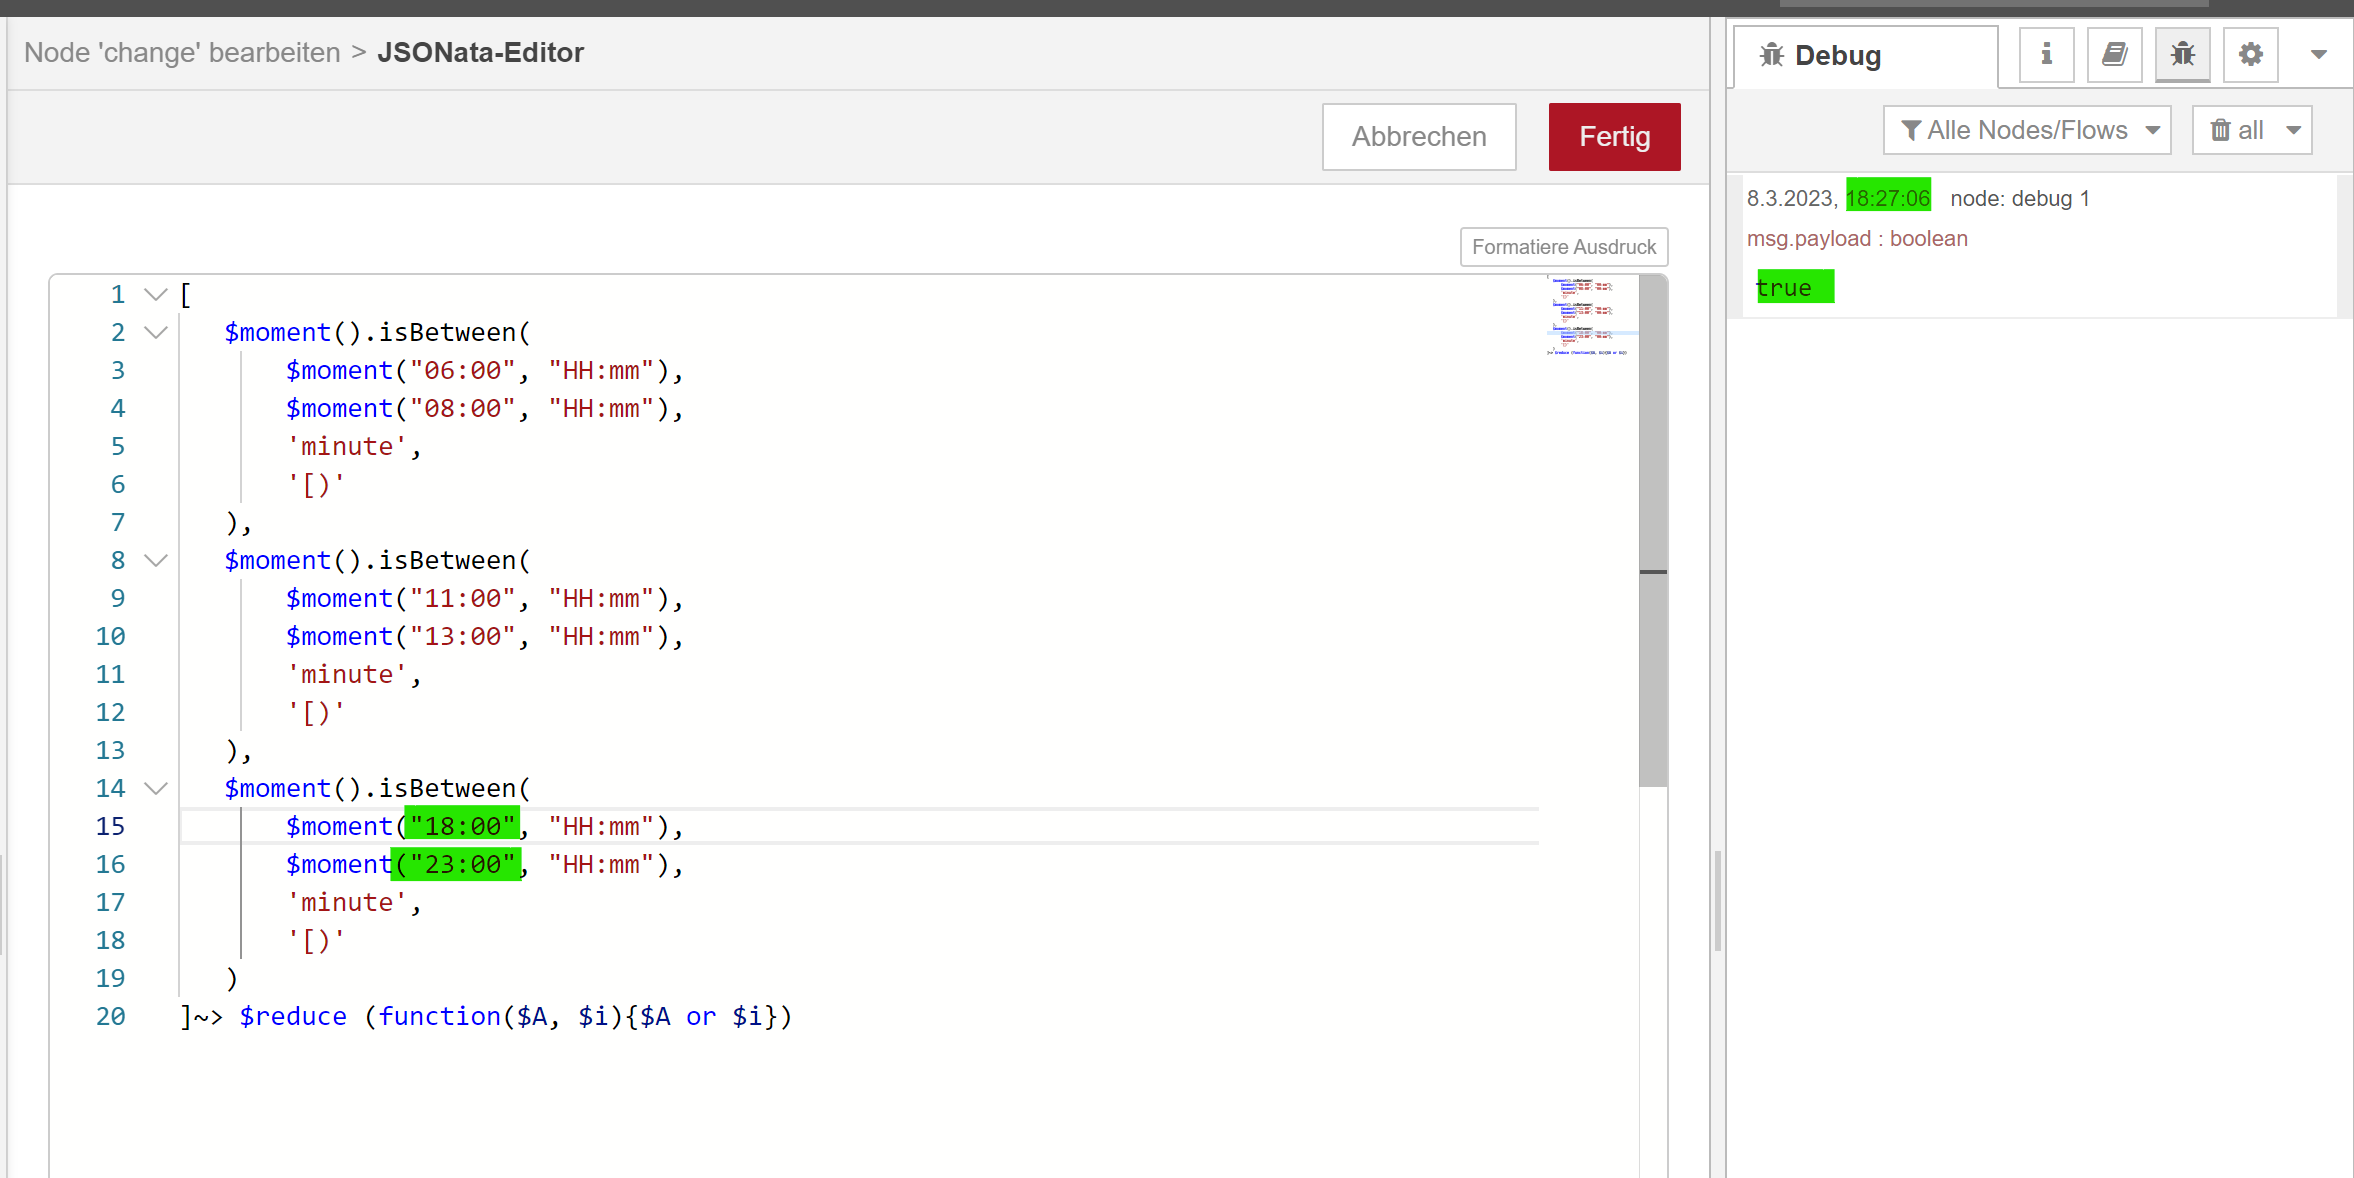Click Formatiere Ausdruck button
The height and width of the screenshot is (1178, 2354).
tap(1563, 247)
